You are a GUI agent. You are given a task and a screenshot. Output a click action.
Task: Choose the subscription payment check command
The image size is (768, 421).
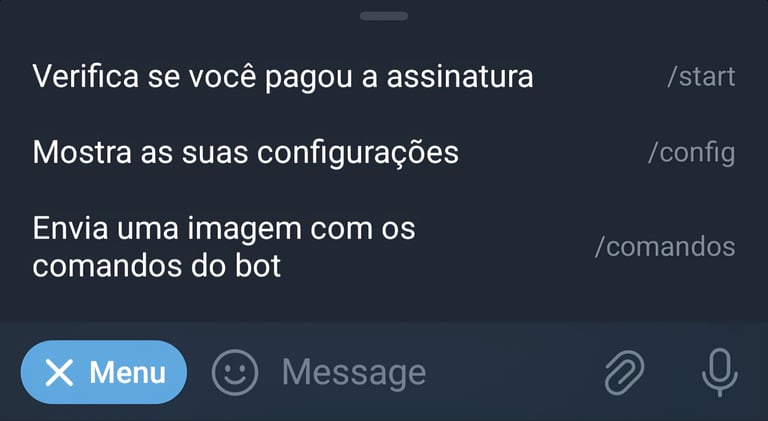(x=384, y=77)
